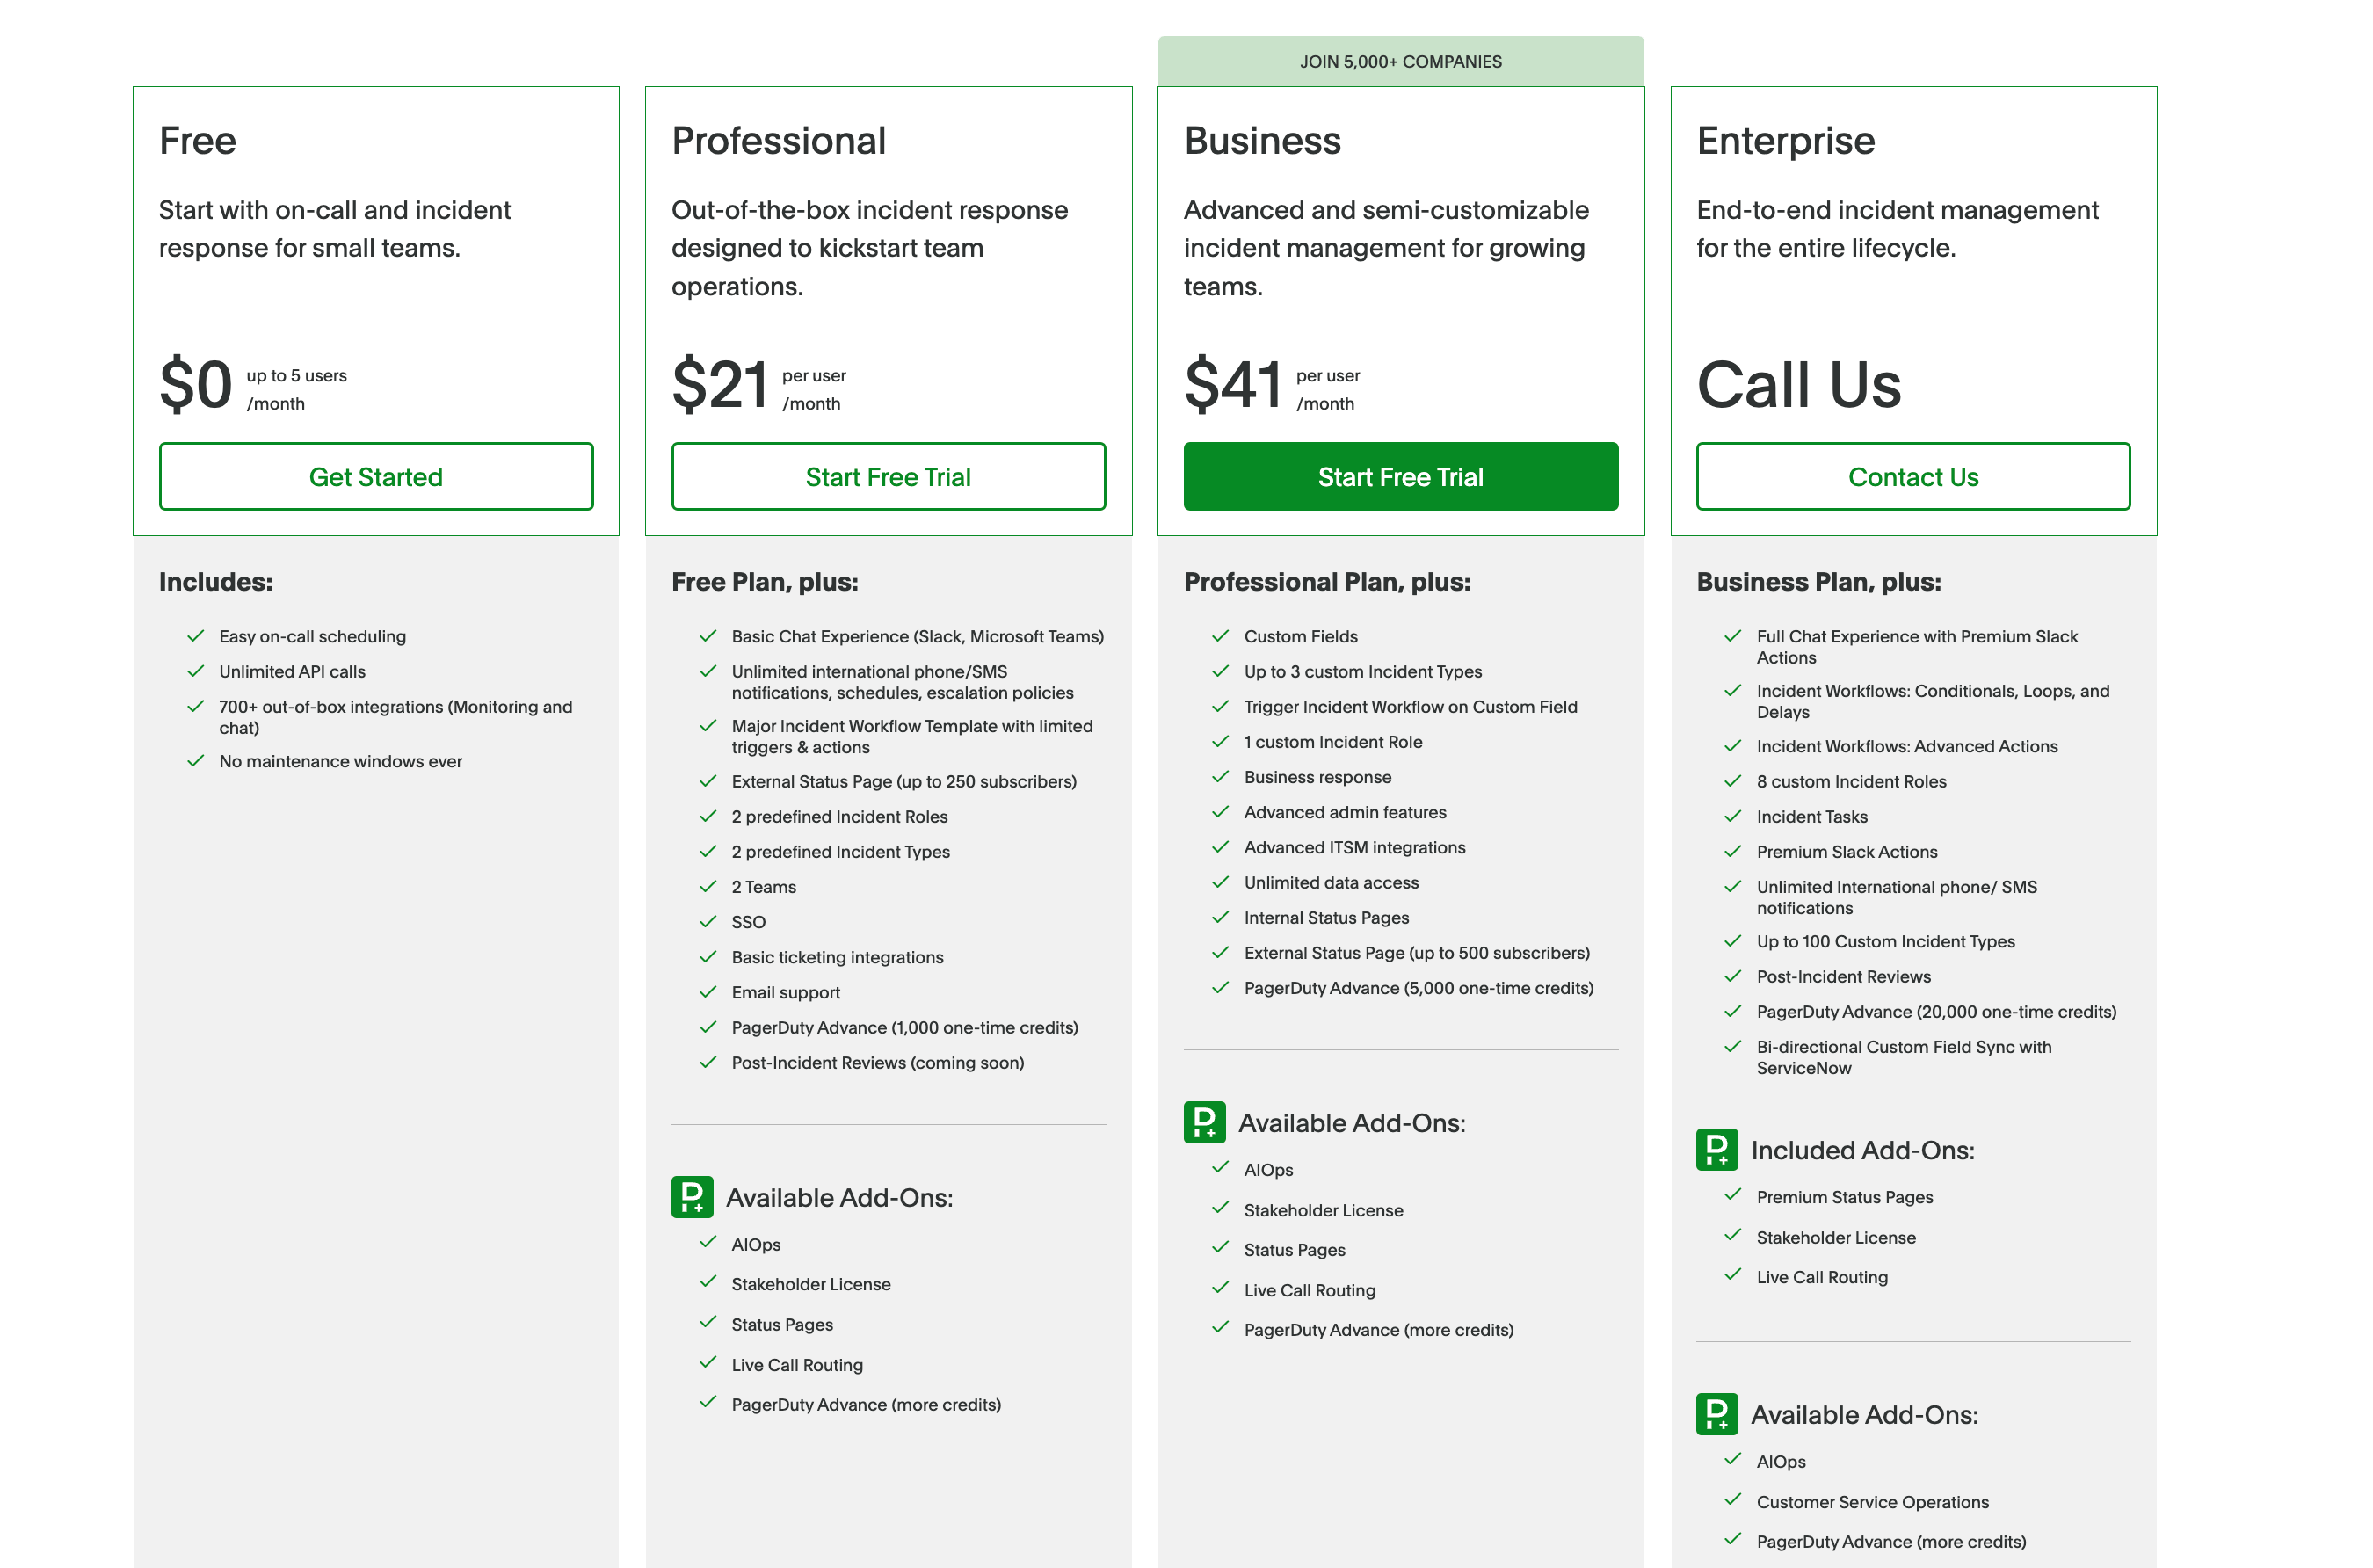Click Contact Us for Enterprise pricing
The height and width of the screenshot is (1568, 2373).
[1913, 477]
